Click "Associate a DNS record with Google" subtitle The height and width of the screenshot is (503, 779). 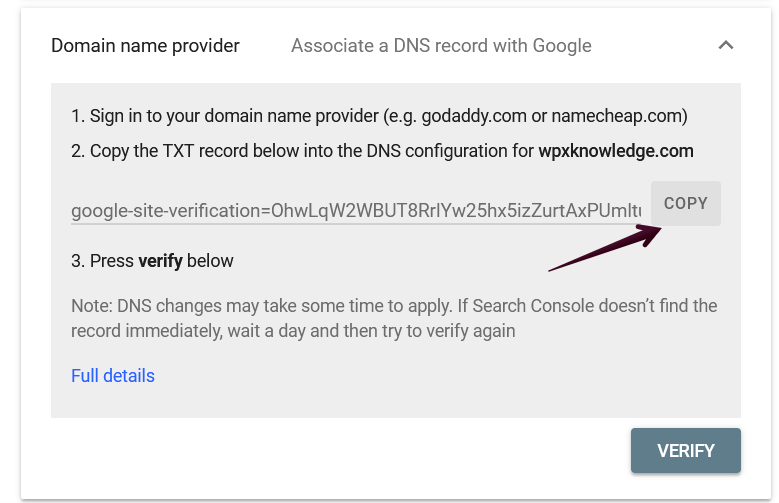click(441, 46)
